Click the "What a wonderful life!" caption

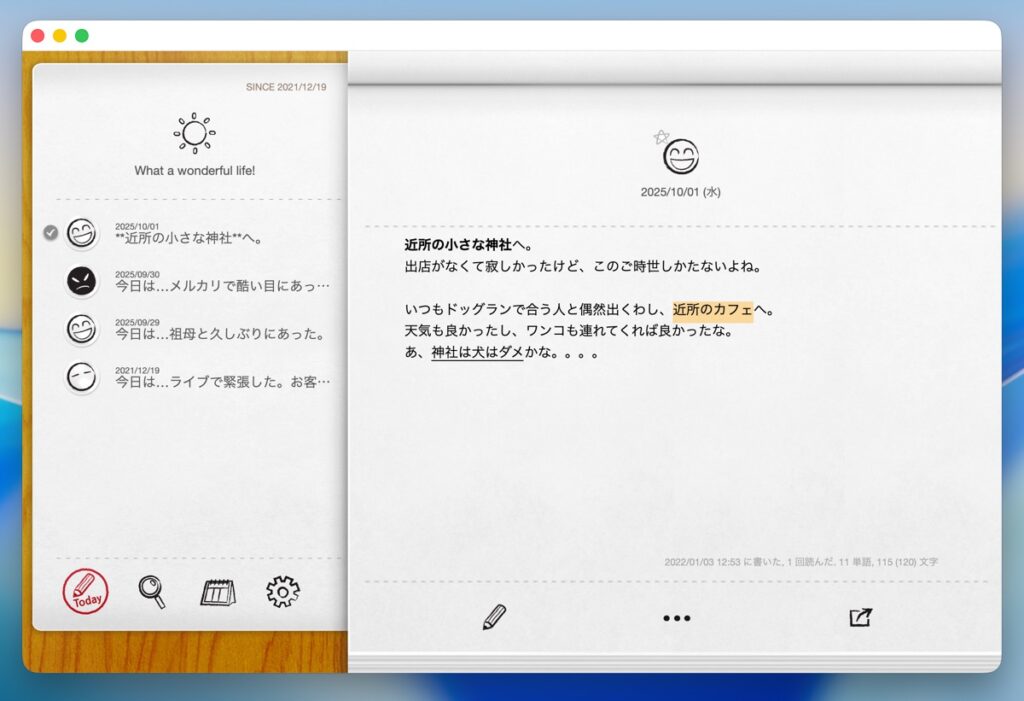(195, 171)
